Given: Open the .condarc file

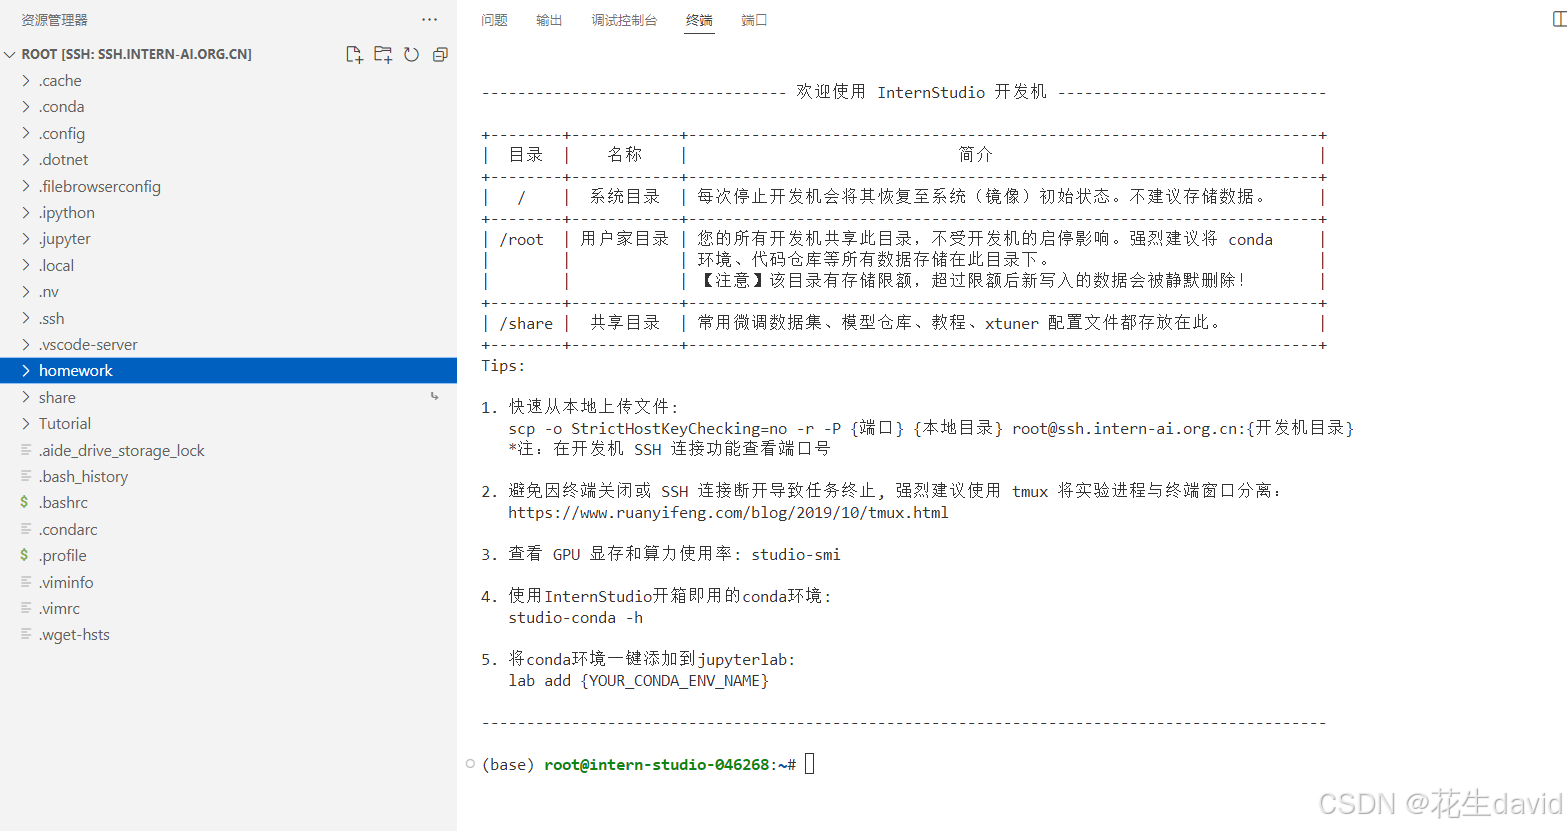Looking at the screenshot, I should click(228, 529).
